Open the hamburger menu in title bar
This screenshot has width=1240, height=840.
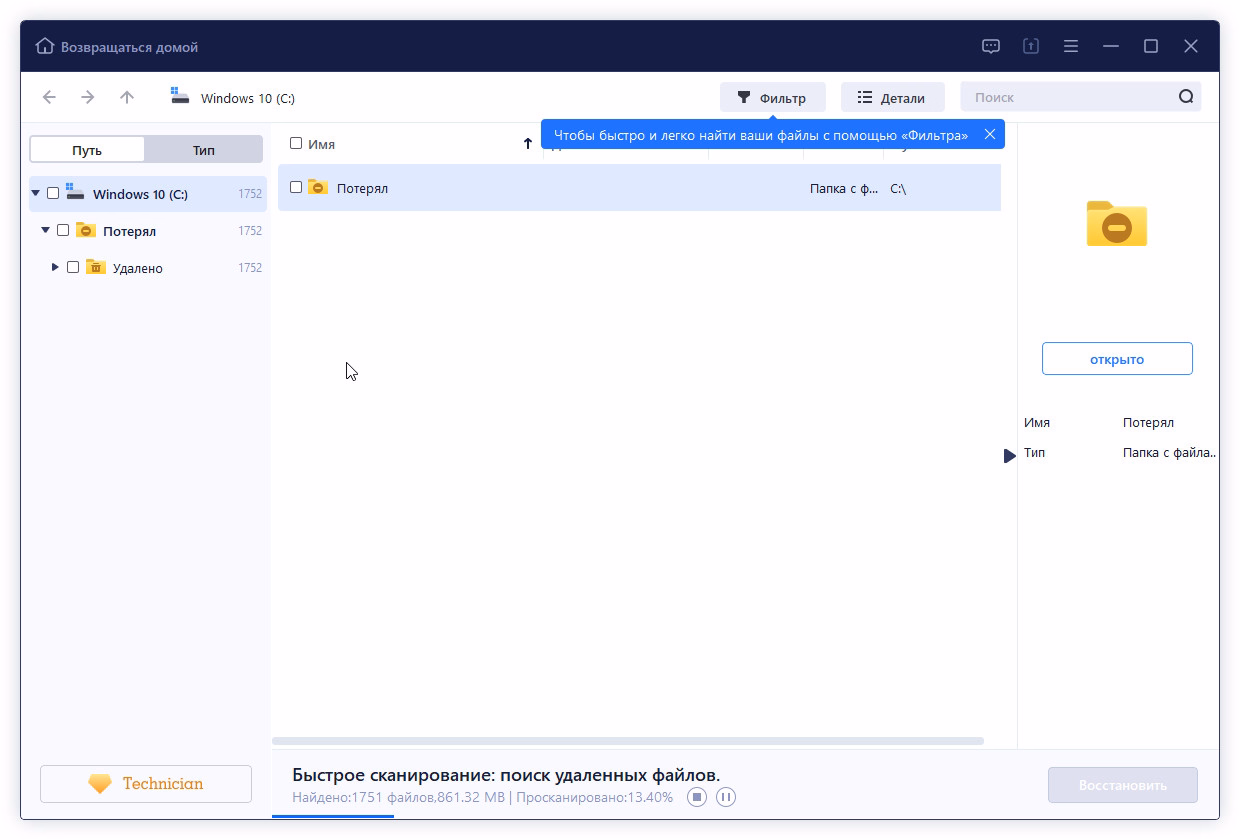(x=1071, y=46)
